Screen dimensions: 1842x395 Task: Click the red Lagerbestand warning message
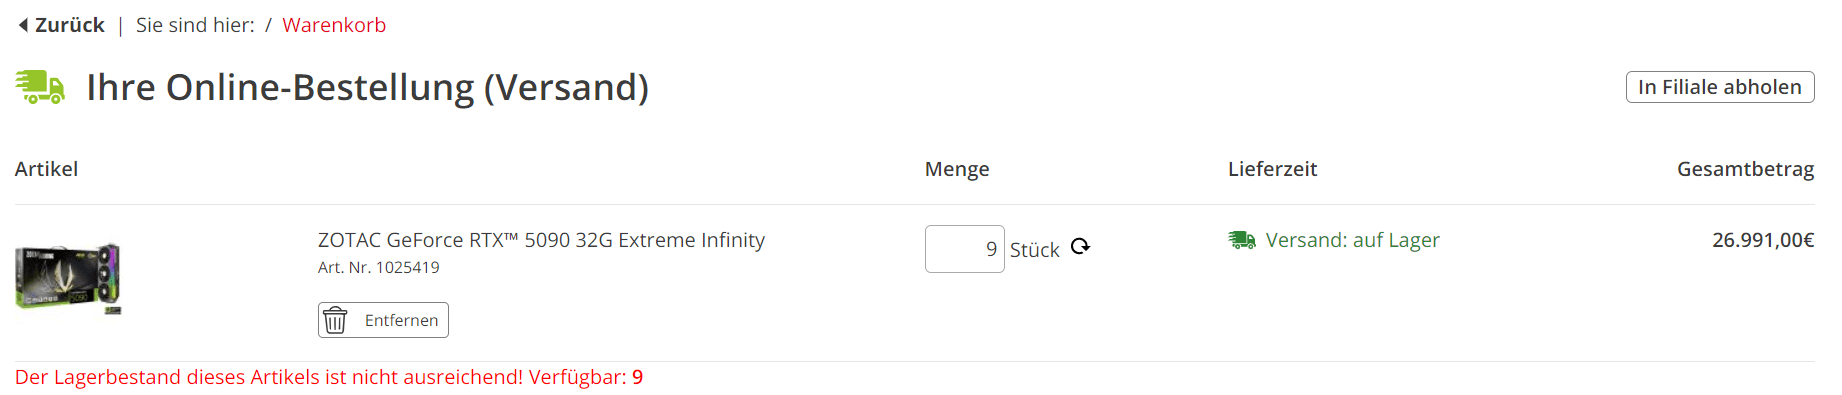[329, 377]
